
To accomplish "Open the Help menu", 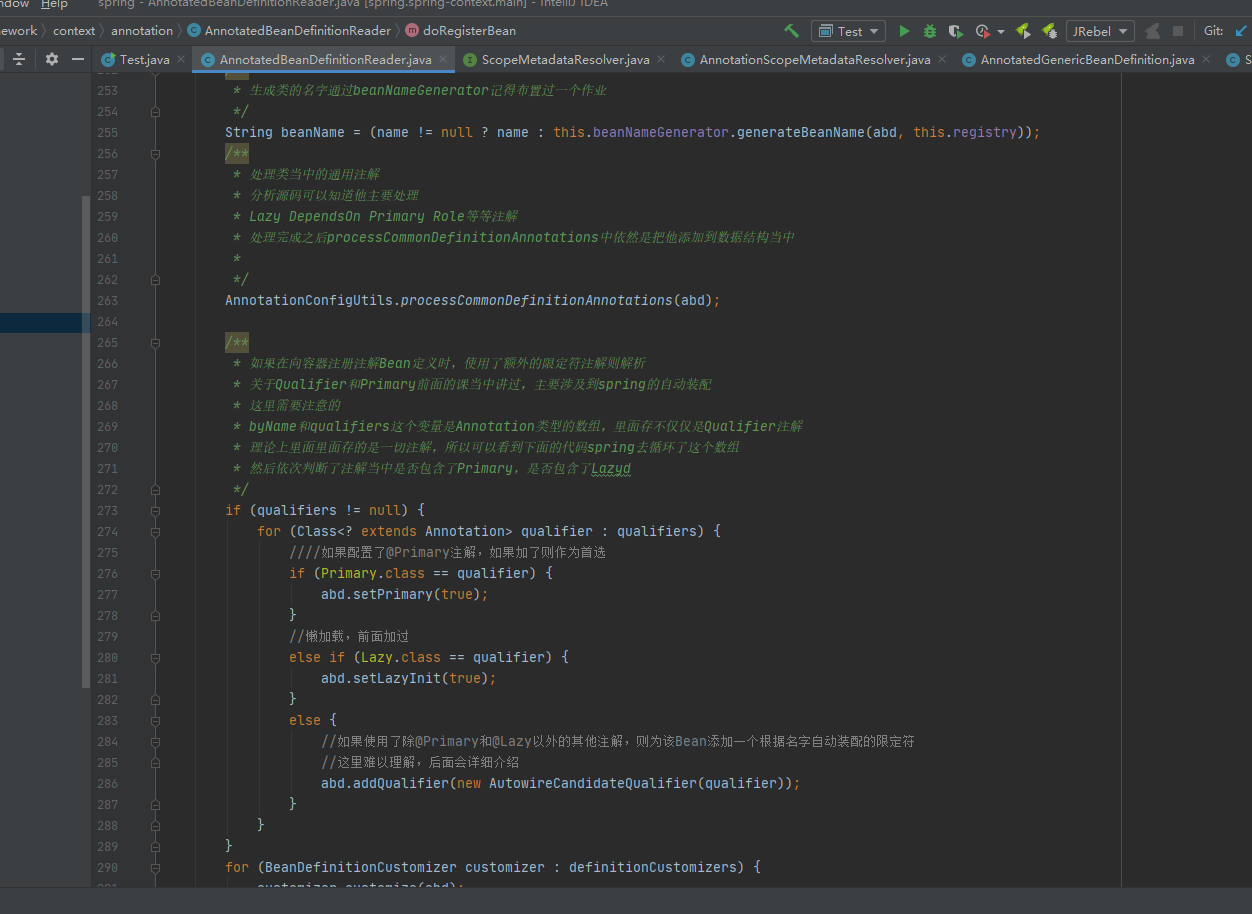I will click(54, 4).
